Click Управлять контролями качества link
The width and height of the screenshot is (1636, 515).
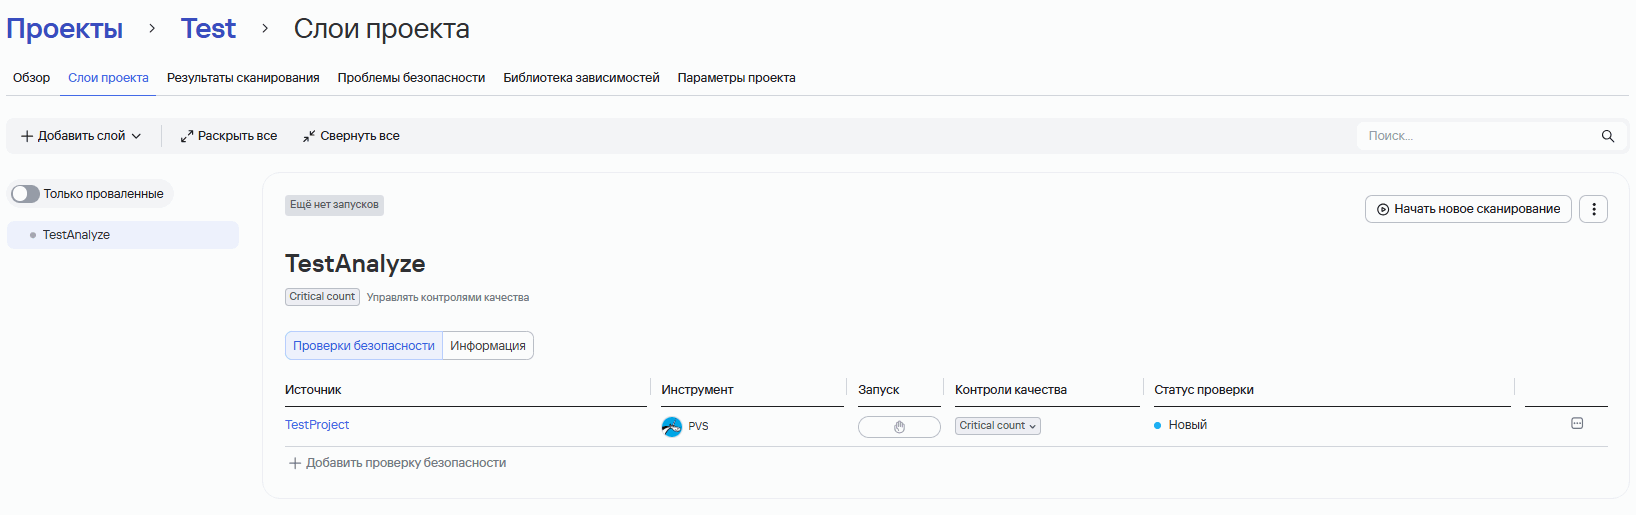tap(447, 297)
